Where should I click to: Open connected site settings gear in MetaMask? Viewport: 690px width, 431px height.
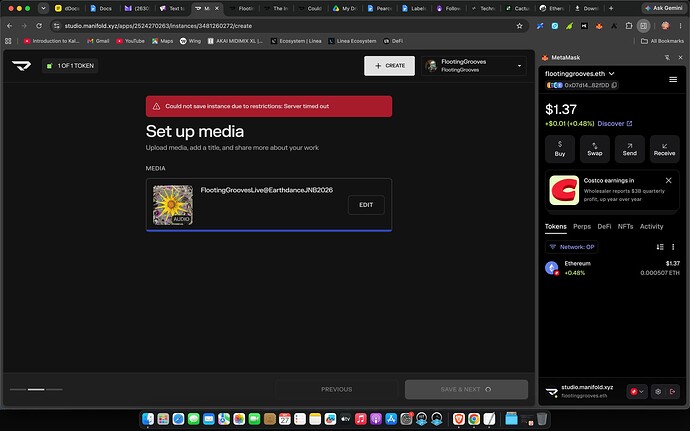(658, 391)
